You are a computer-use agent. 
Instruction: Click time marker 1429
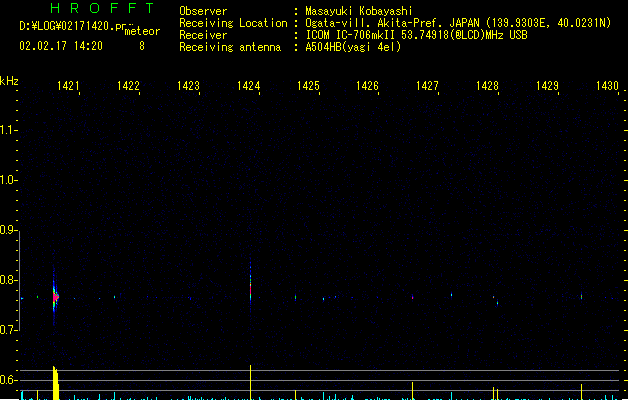tap(547, 86)
